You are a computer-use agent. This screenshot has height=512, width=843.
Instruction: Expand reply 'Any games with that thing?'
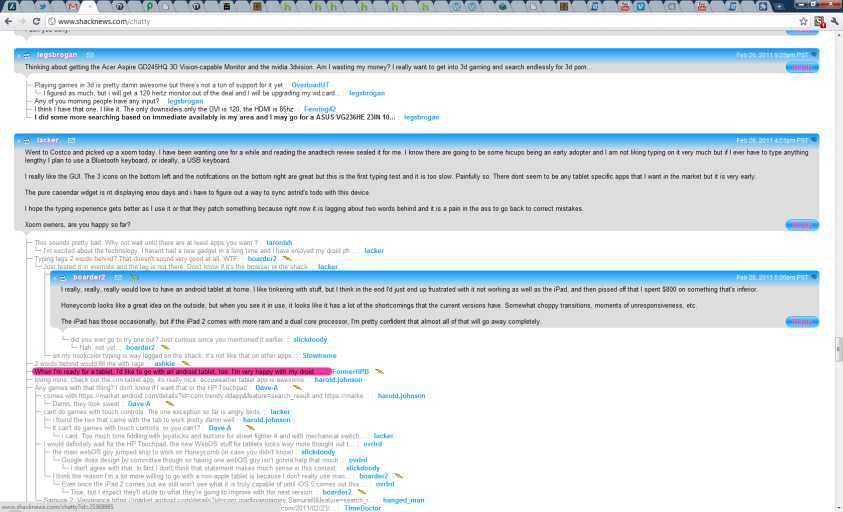tap(140, 388)
